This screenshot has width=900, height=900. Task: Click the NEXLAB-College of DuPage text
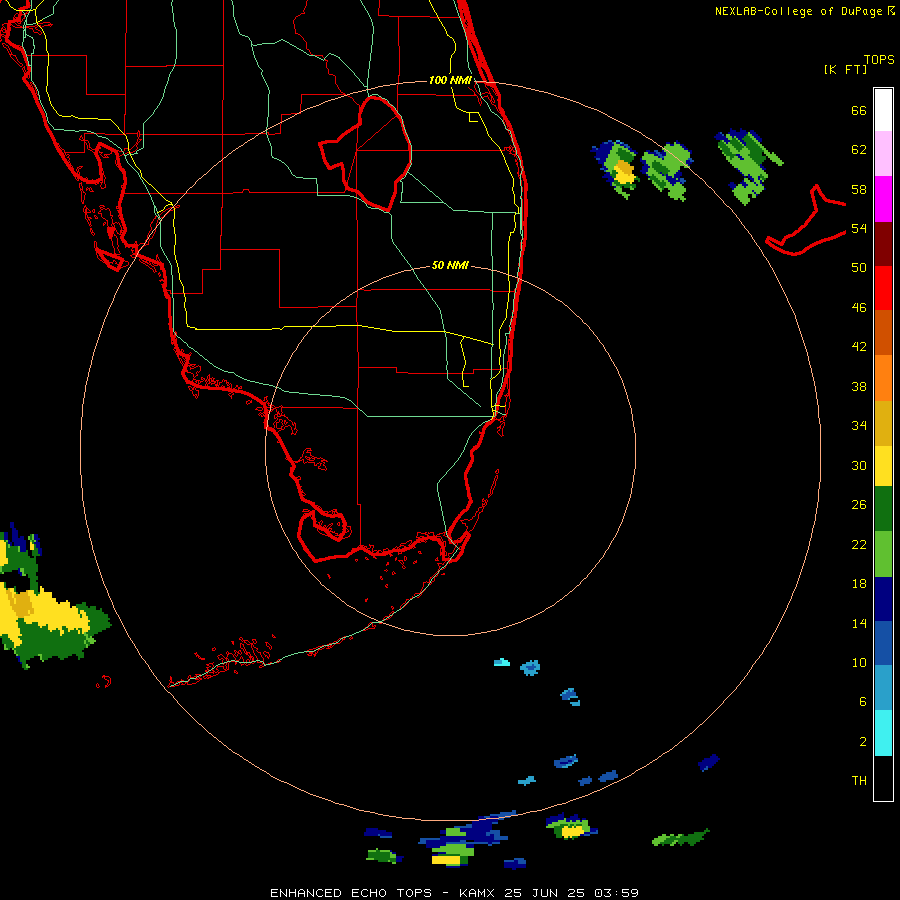pos(798,11)
